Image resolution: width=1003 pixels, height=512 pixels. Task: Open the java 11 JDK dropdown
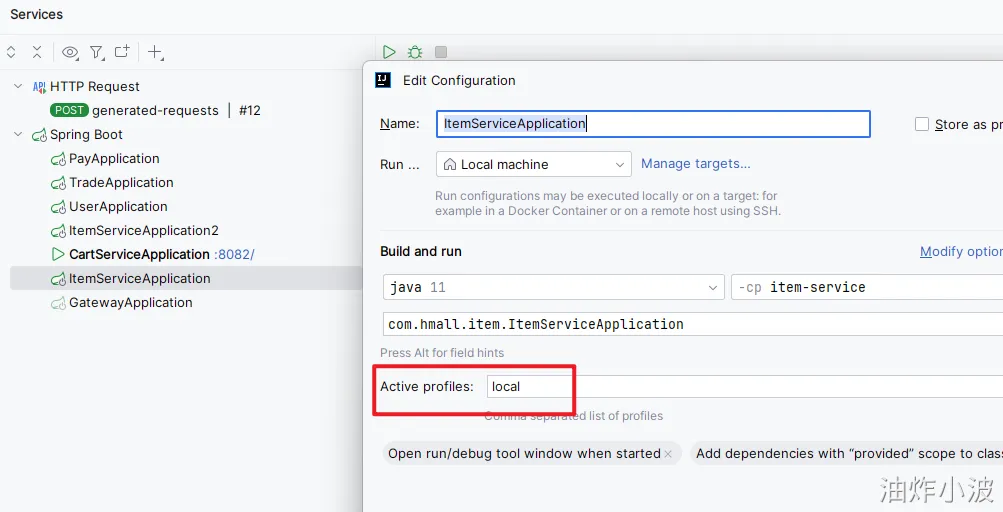click(553, 287)
